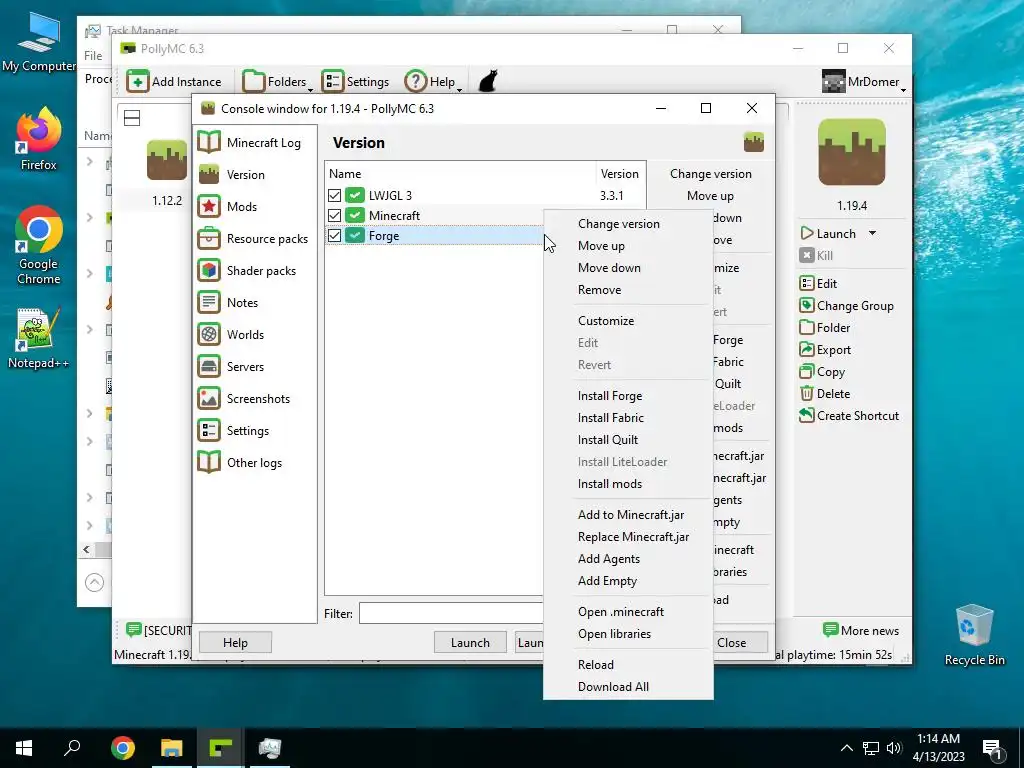Open the instance Settings page icon
The image size is (1024, 768).
point(209,430)
